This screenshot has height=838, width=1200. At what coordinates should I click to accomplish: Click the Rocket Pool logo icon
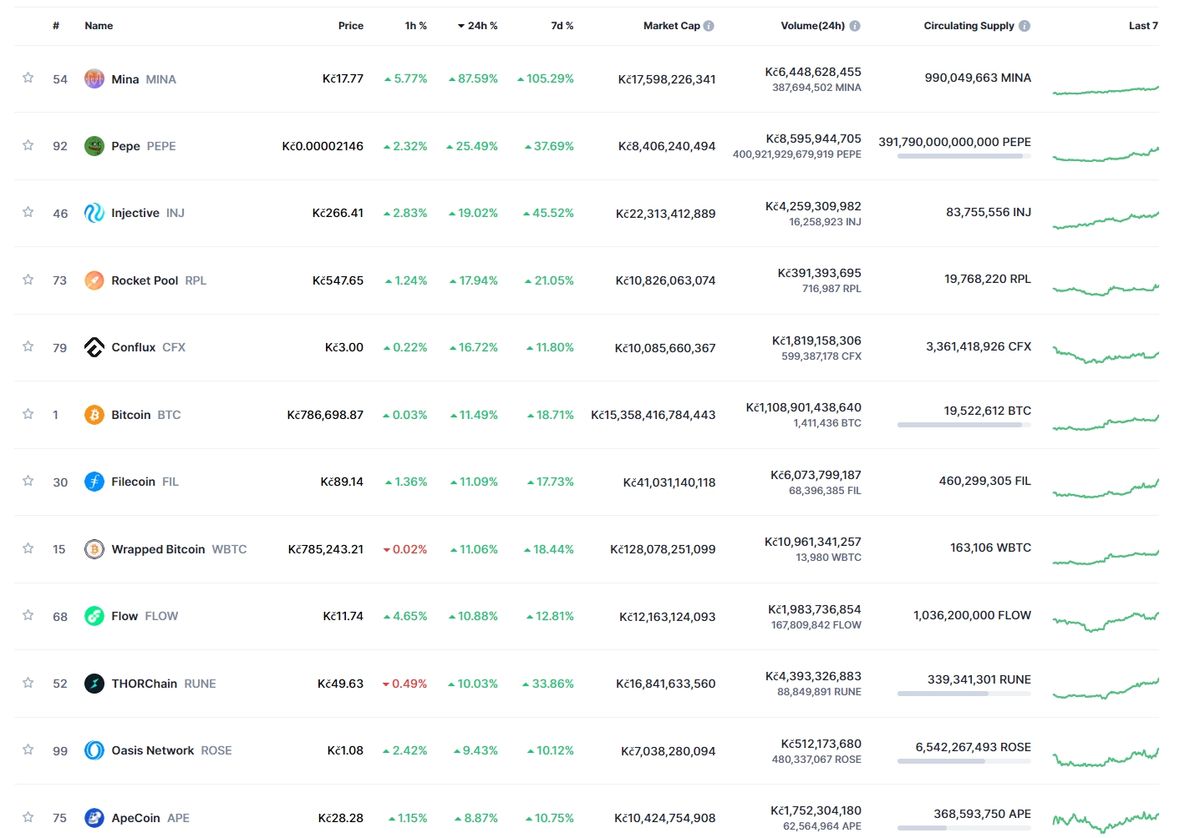pyautogui.click(x=94, y=280)
